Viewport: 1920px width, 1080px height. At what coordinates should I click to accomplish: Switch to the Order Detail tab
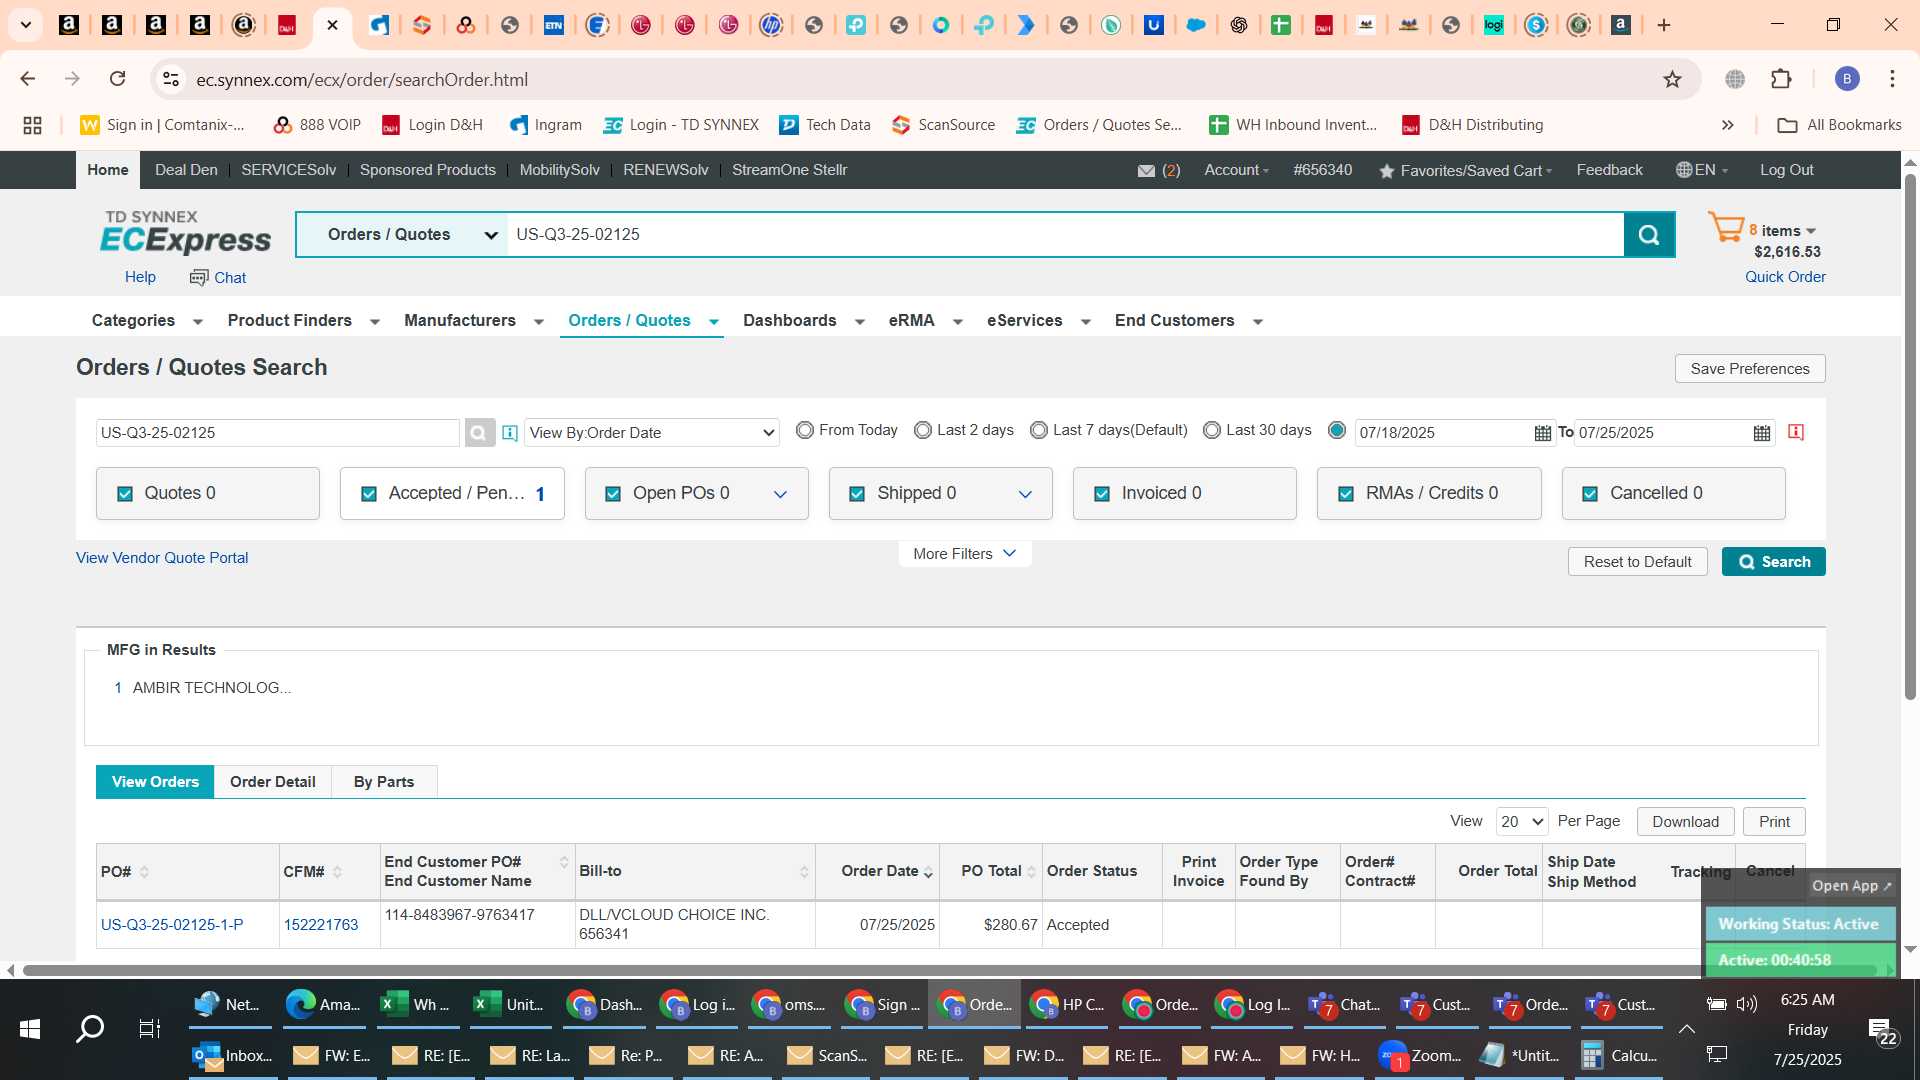click(272, 782)
